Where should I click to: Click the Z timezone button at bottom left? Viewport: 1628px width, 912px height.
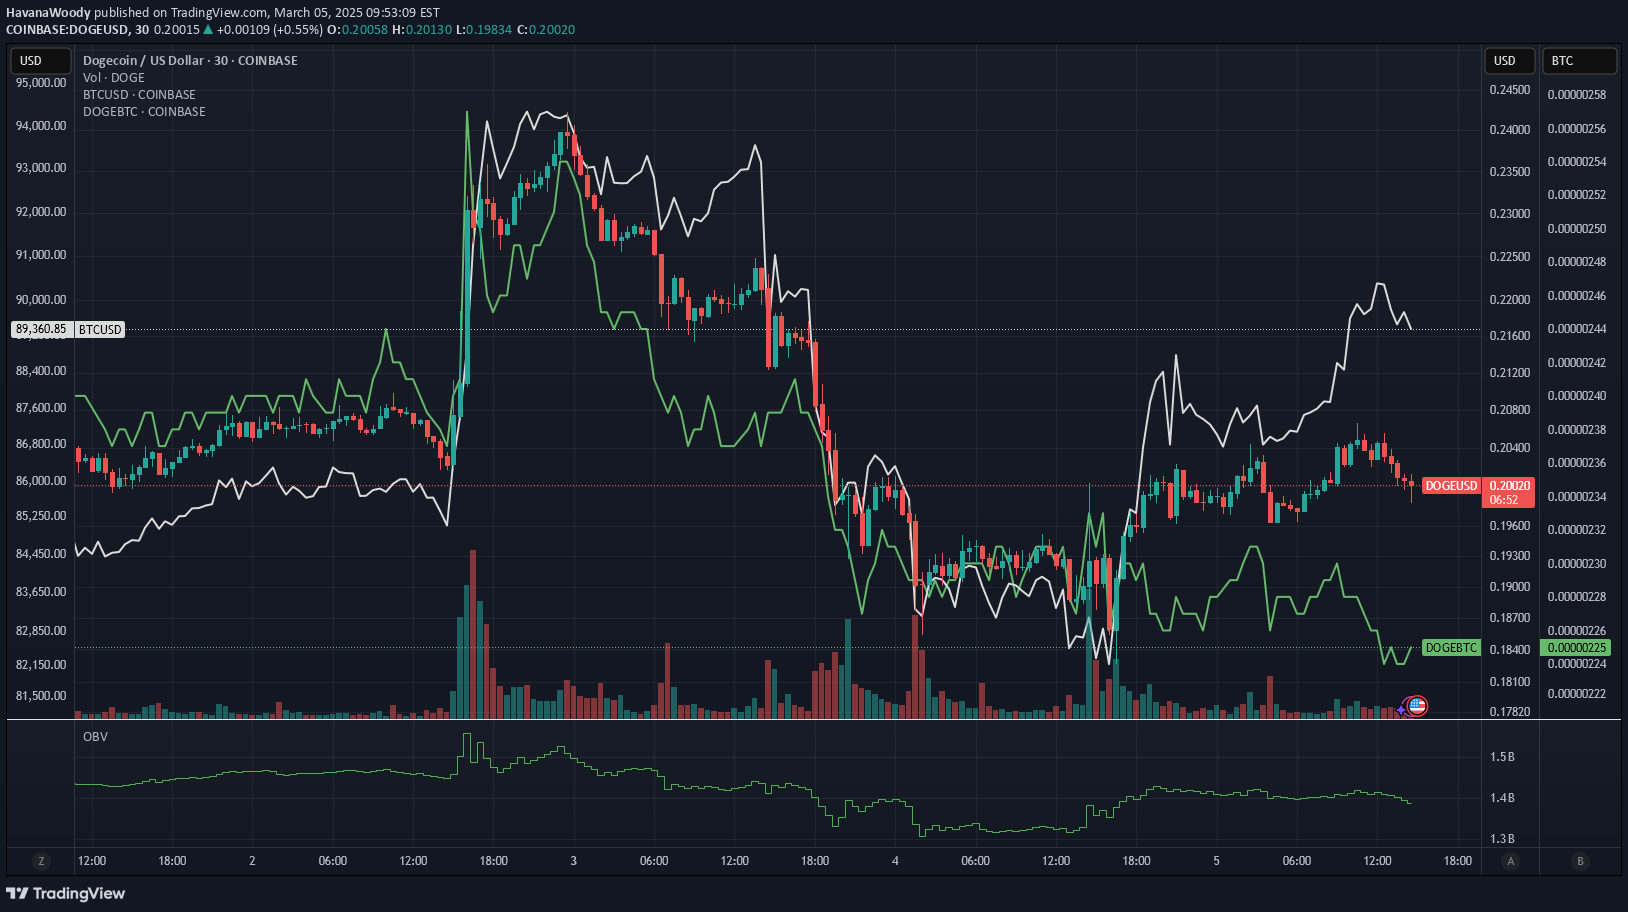[41, 861]
